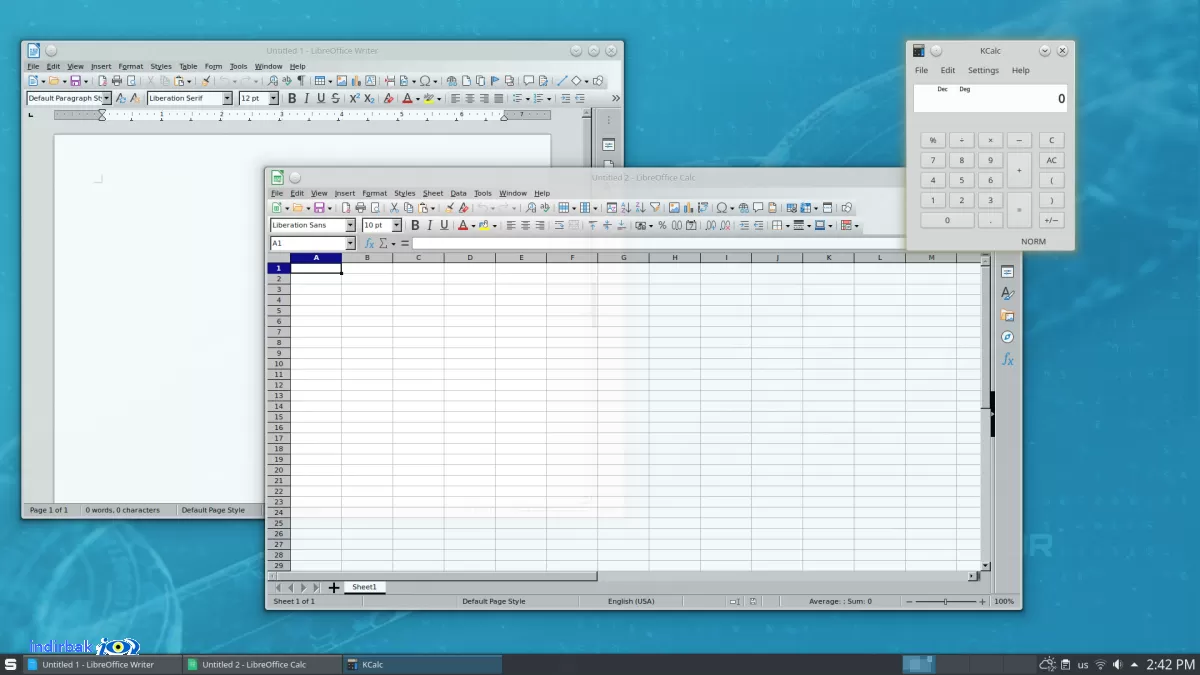The width and height of the screenshot is (1200, 675).
Task: Click the Save icon in Calc toolbar
Action: 319,208
